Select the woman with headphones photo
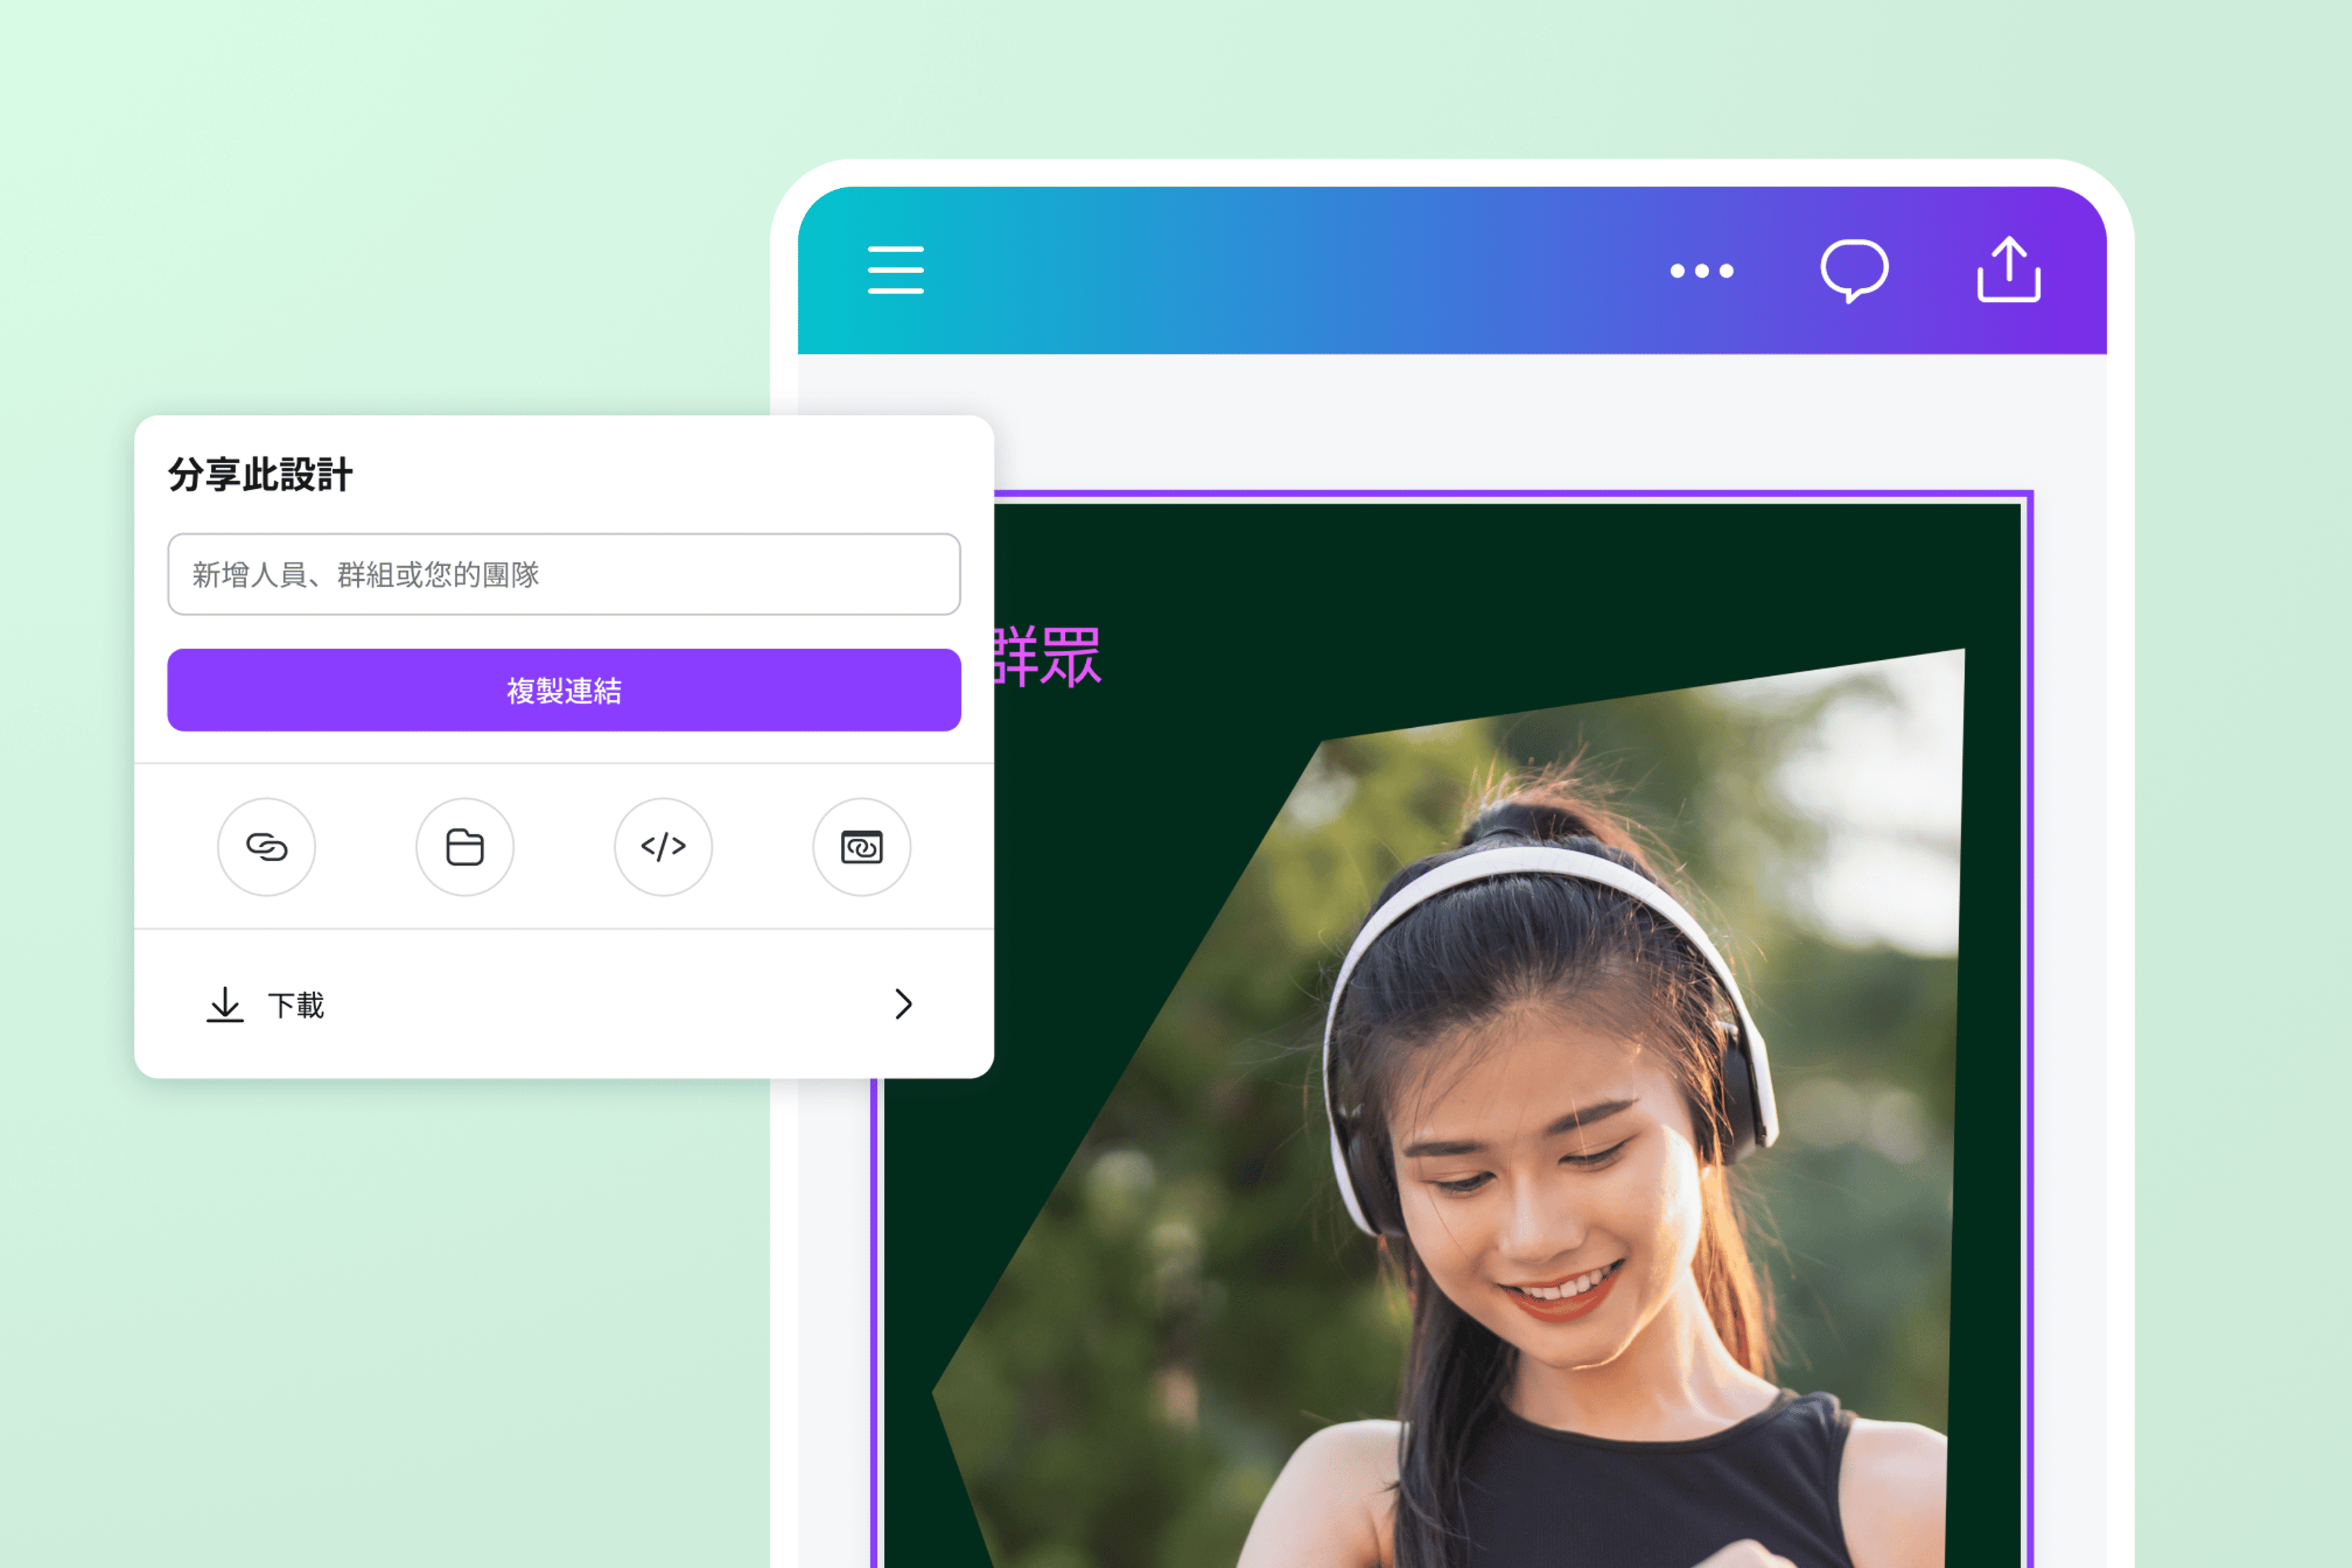The image size is (2352, 1568). point(1450,1108)
